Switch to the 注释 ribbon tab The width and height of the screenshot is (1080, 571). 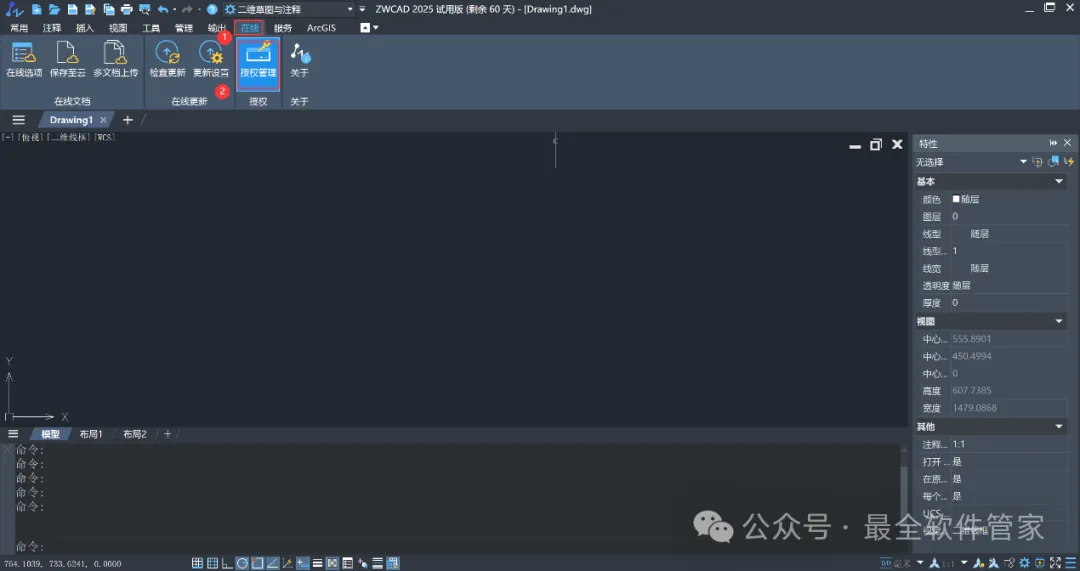[x=52, y=28]
